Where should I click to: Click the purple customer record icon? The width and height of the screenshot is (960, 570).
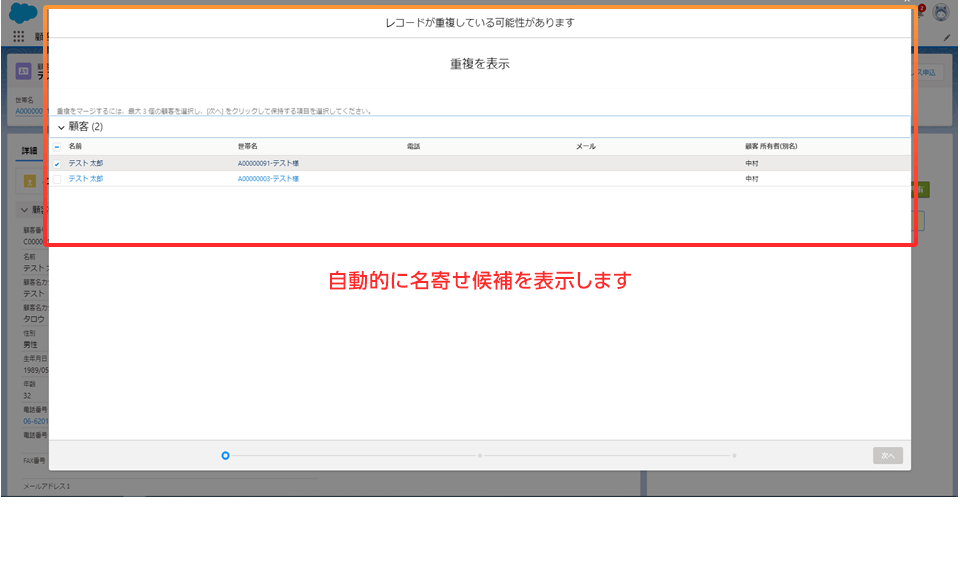(x=23, y=71)
